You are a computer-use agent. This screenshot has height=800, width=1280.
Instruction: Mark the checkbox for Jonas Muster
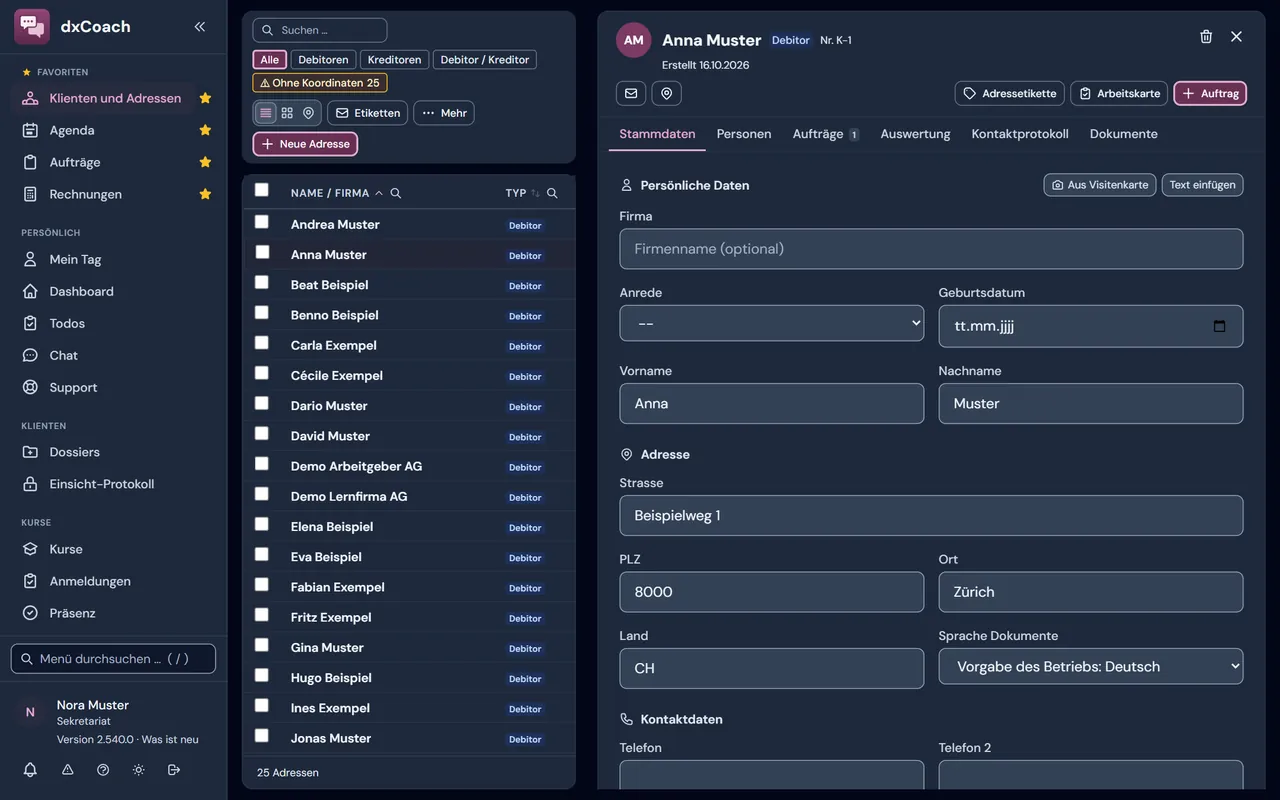(x=262, y=736)
